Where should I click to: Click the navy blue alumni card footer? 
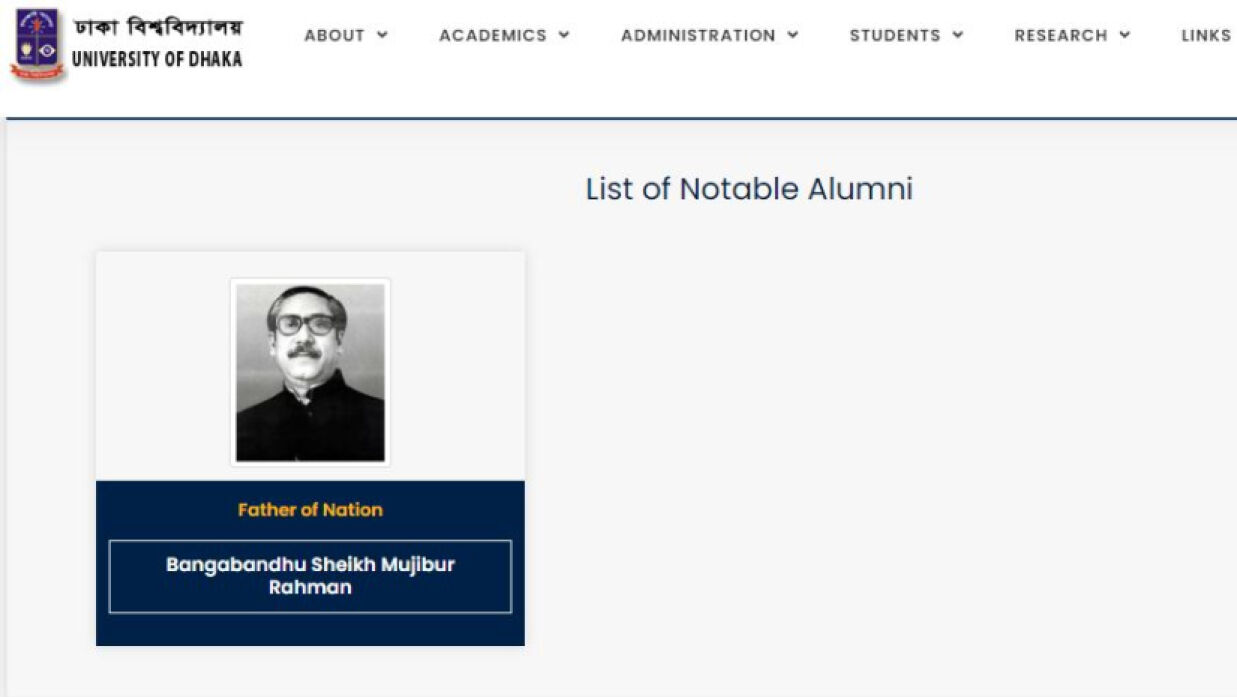[310, 630]
